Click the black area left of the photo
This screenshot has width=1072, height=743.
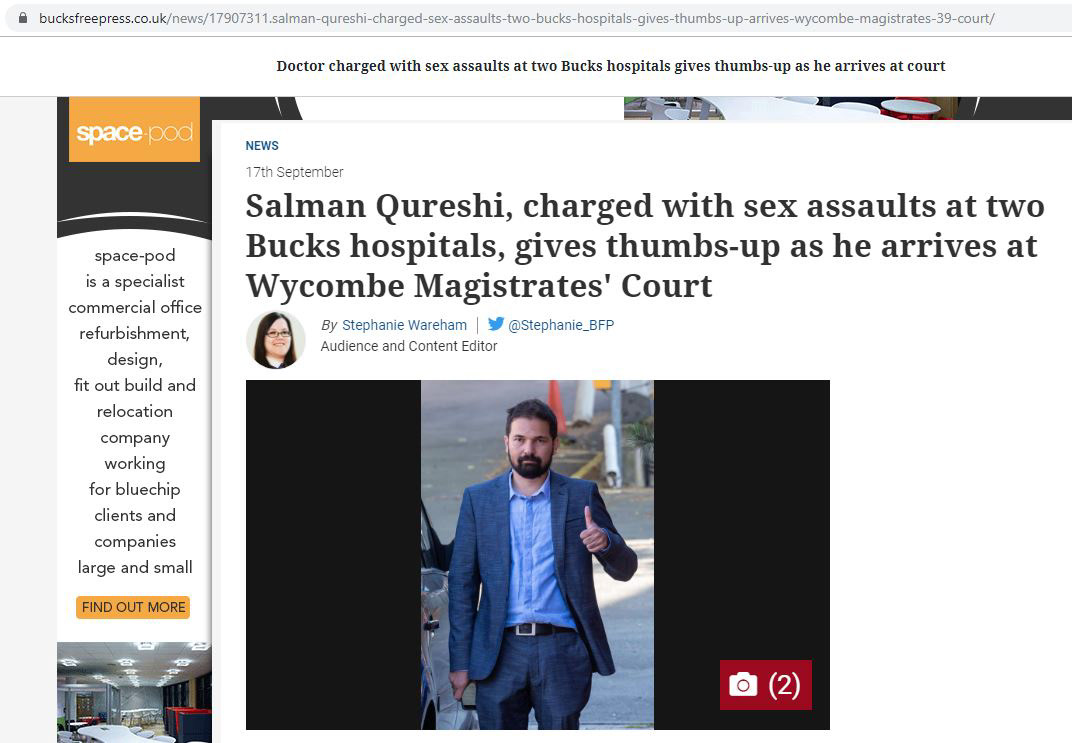point(334,554)
